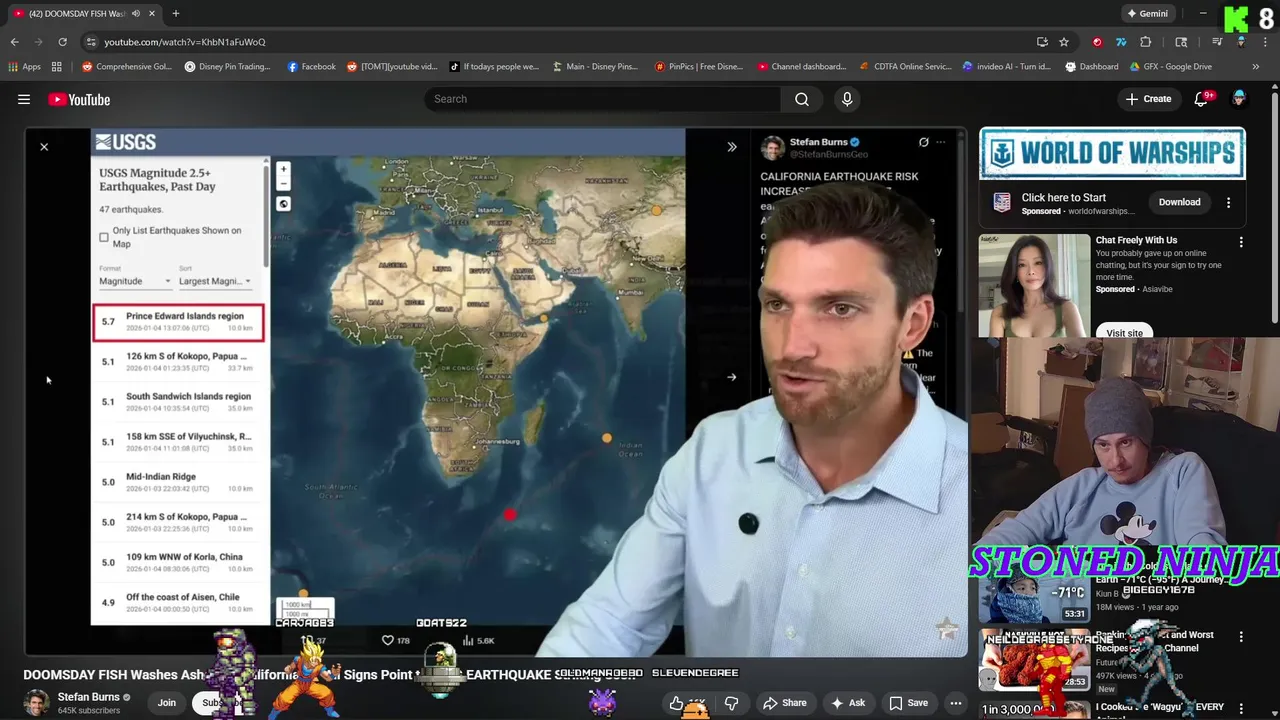
Task: Select the Mid-Indian Ridge earthquake entry
Action: click(179, 482)
